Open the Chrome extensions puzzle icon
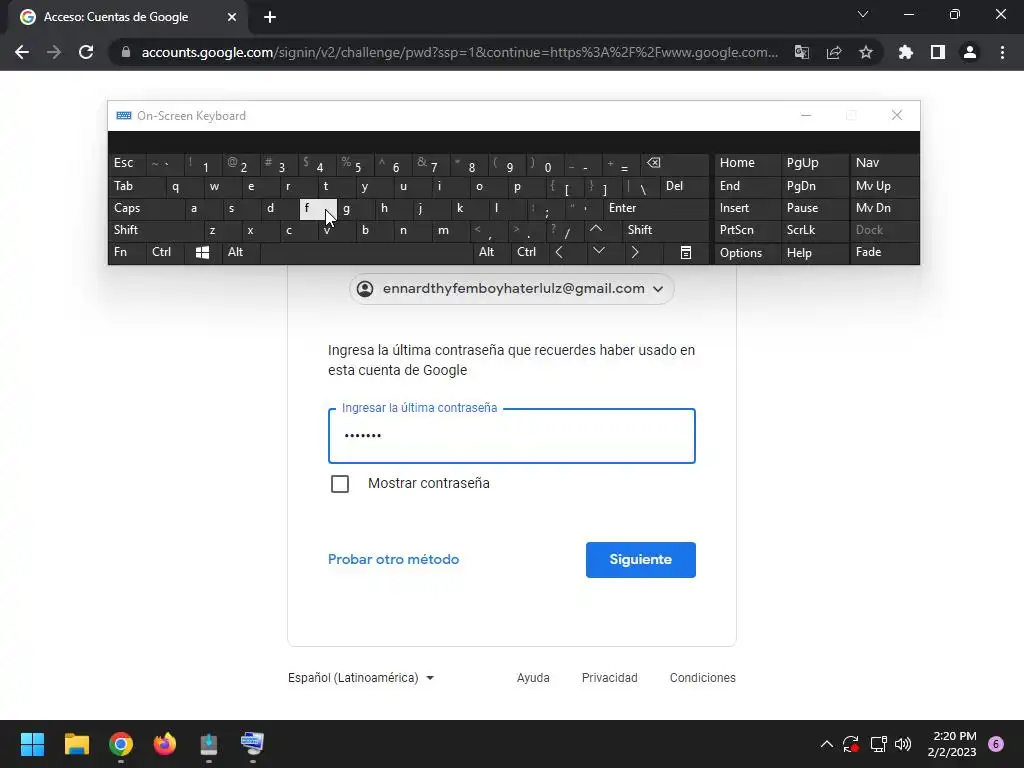The image size is (1024, 768). pos(905,52)
